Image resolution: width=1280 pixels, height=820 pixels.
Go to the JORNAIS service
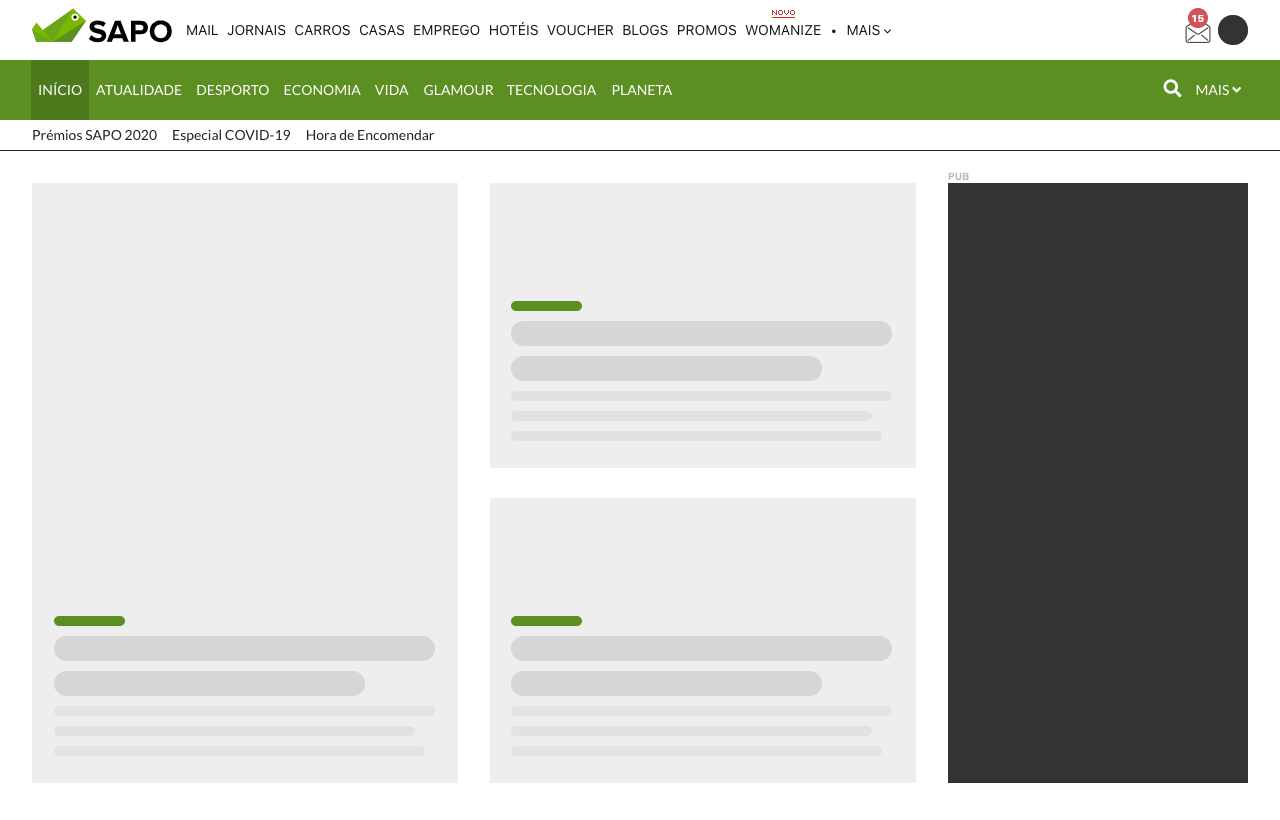point(256,30)
